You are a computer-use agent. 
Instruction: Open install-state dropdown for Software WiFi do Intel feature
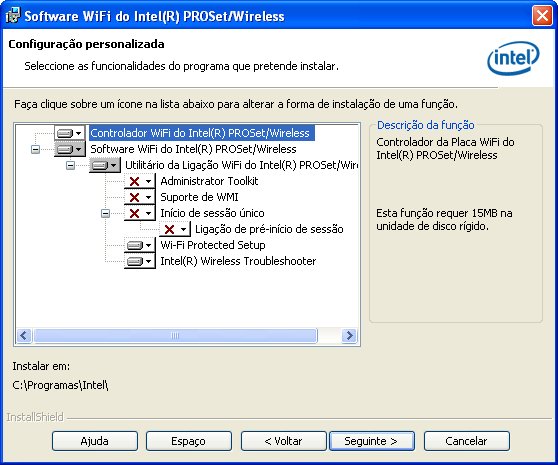[x=70, y=149]
